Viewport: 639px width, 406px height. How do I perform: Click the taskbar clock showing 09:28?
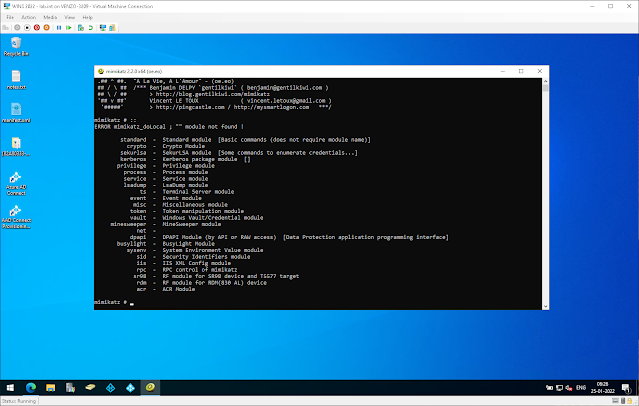602,388
